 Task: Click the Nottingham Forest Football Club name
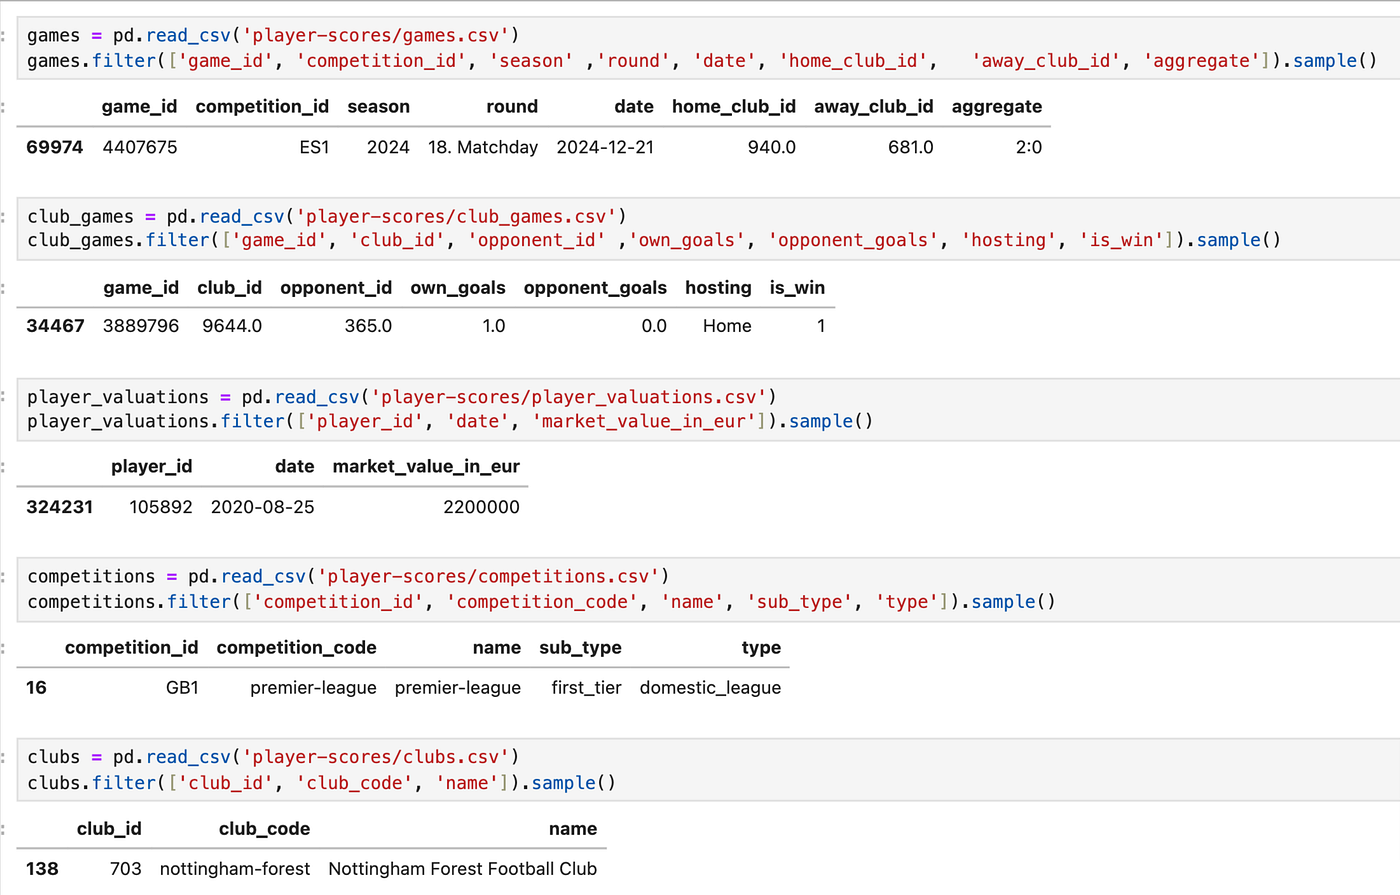[x=463, y=869]
